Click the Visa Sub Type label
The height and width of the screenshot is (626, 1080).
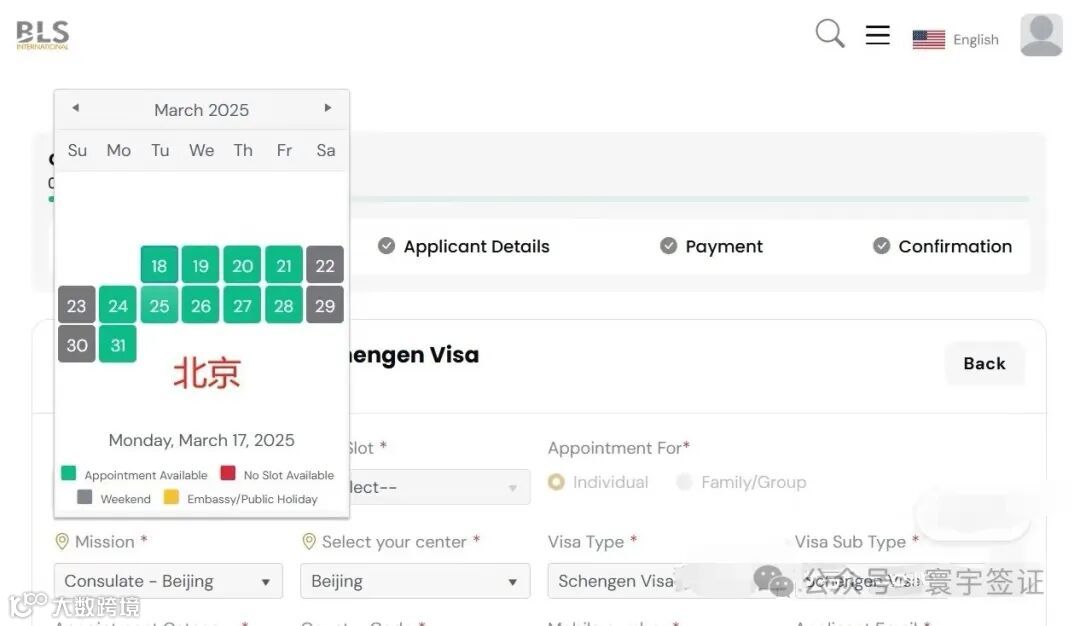(850, 542)
